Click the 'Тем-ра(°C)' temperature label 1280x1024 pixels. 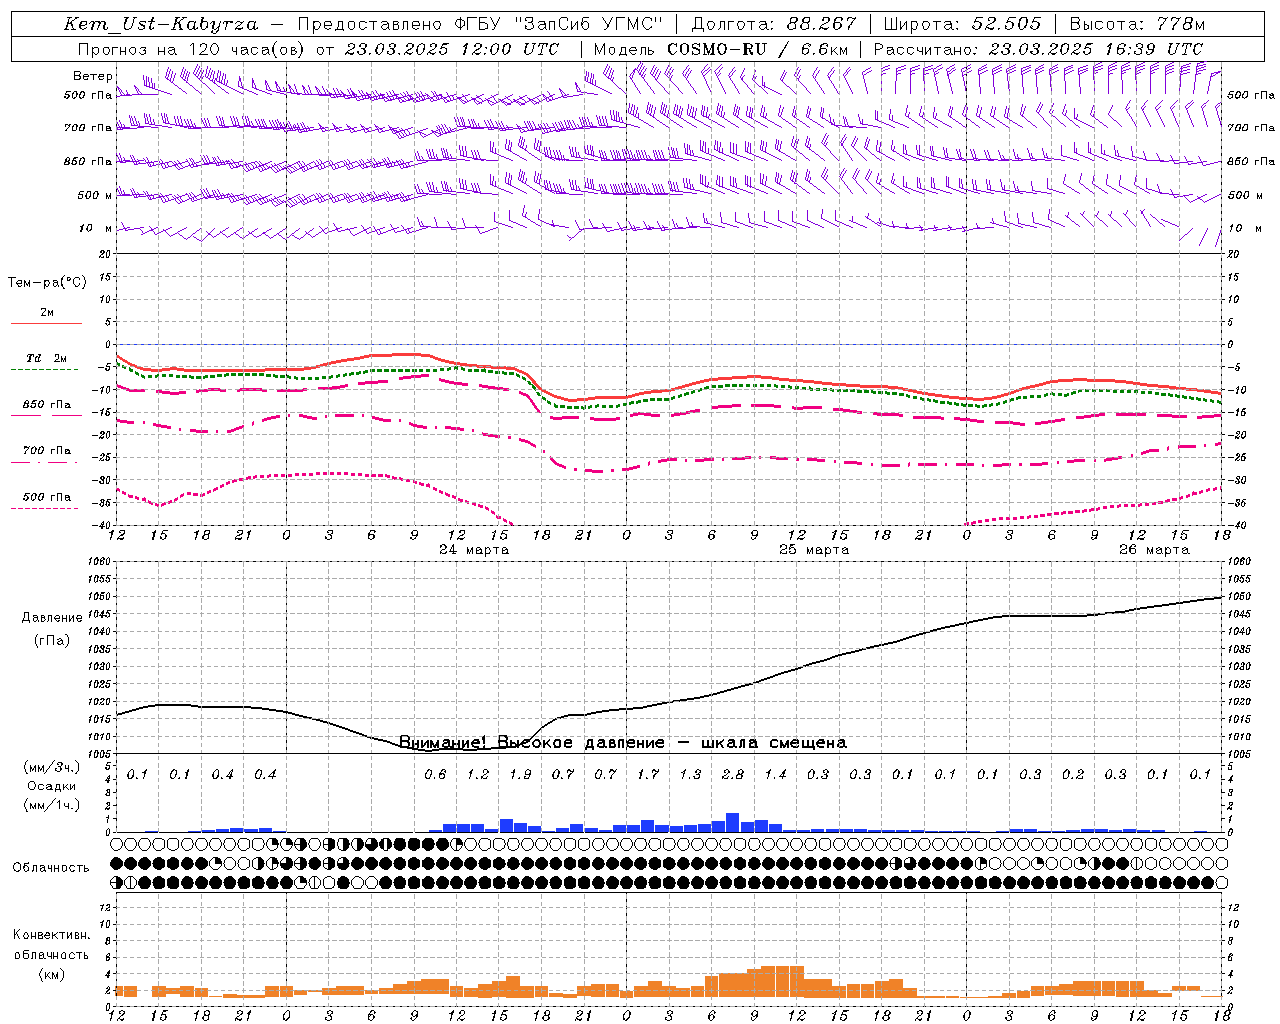47,283
